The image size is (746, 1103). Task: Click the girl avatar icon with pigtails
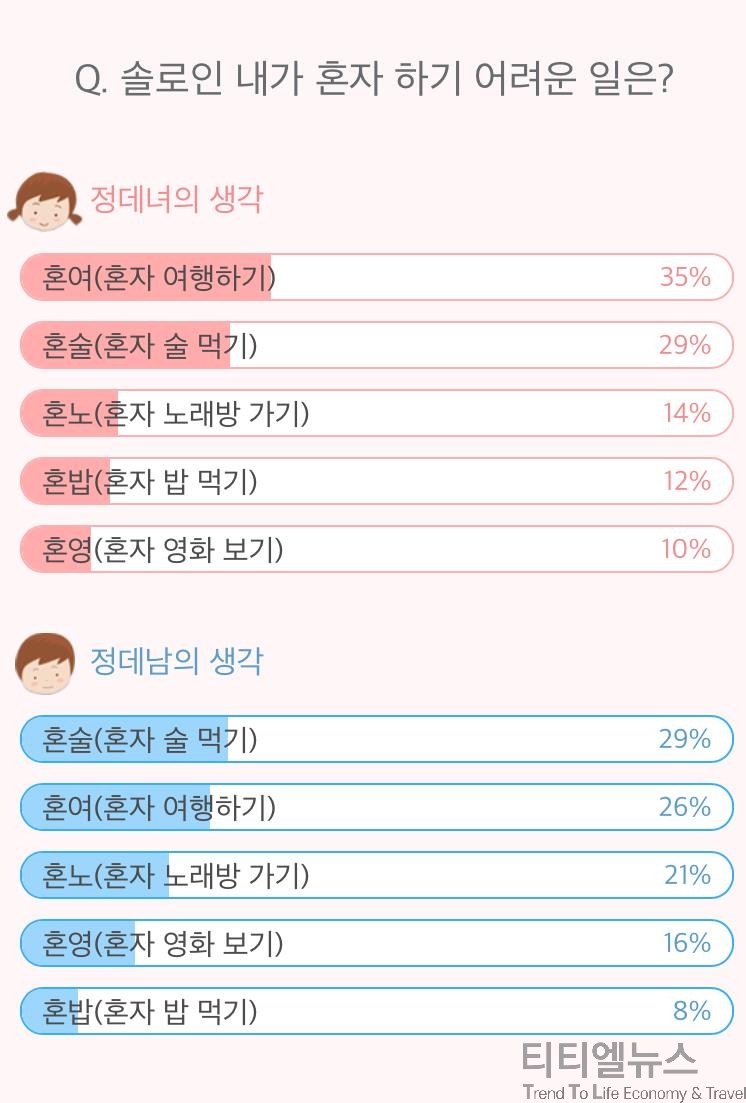pyautogui.click(x=45, y=202)
